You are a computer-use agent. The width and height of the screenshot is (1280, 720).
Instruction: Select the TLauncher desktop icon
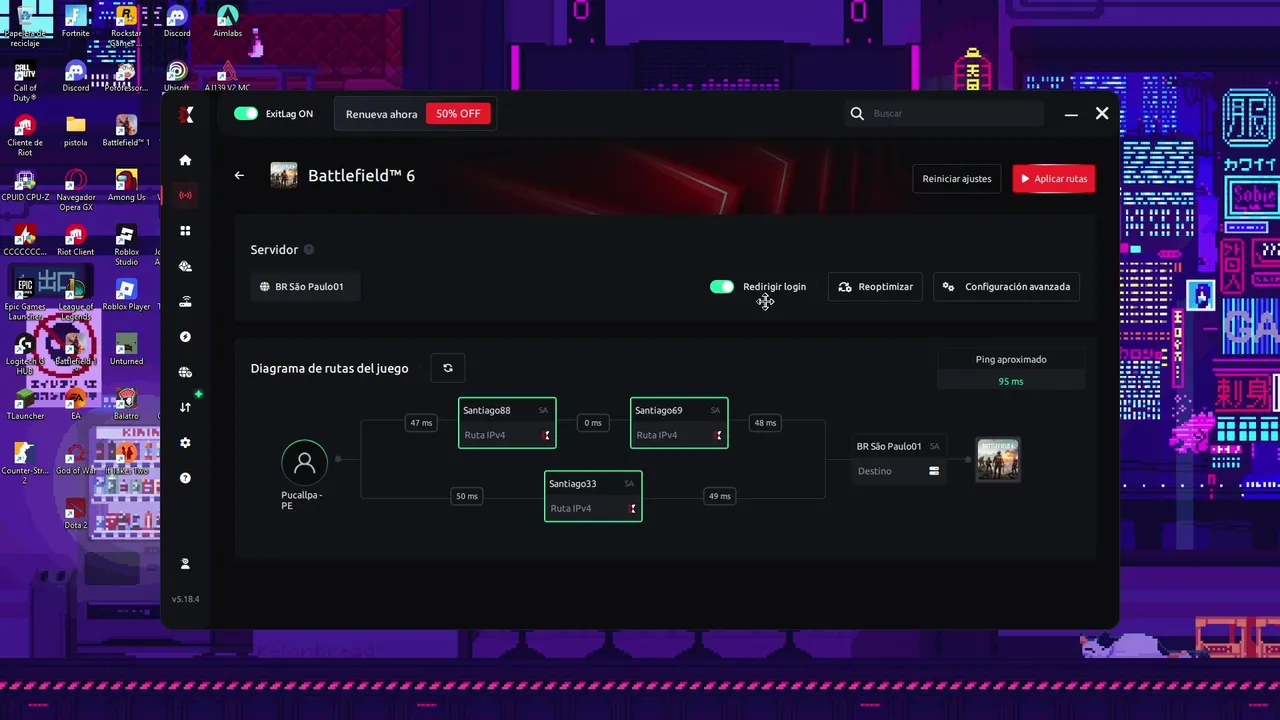tap(25, 405)
